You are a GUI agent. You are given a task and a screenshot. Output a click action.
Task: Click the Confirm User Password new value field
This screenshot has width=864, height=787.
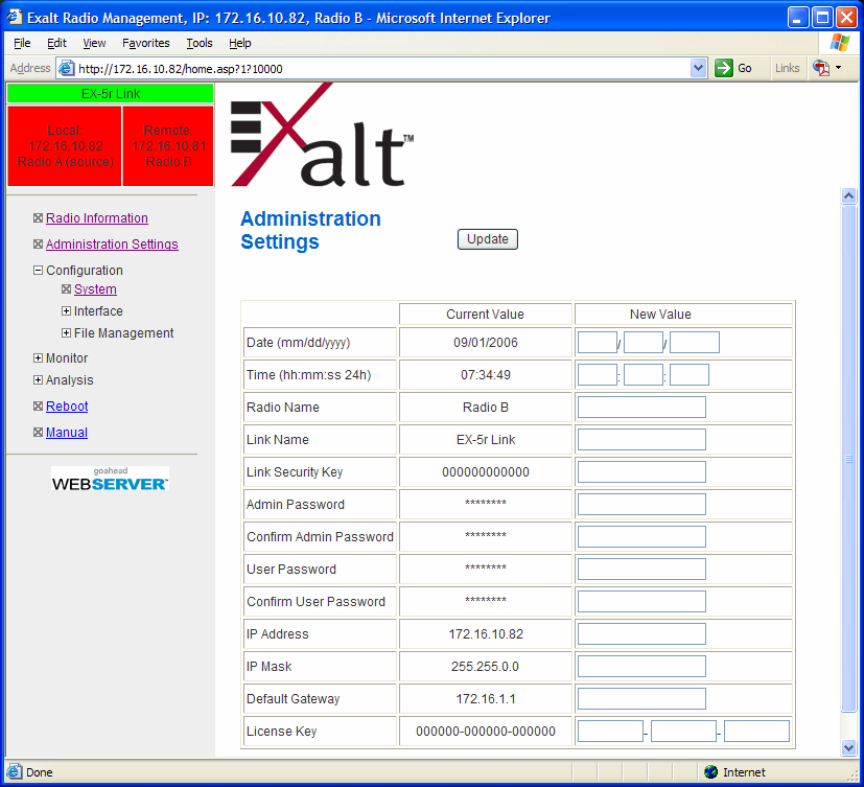tap(641, 601)
